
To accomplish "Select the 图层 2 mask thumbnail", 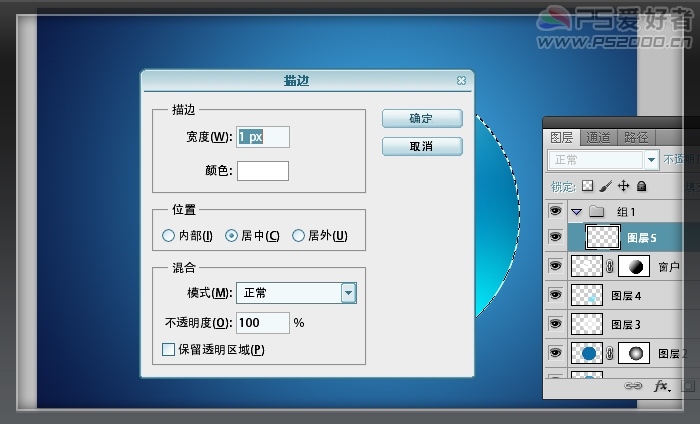I will [x=634, y=353].
